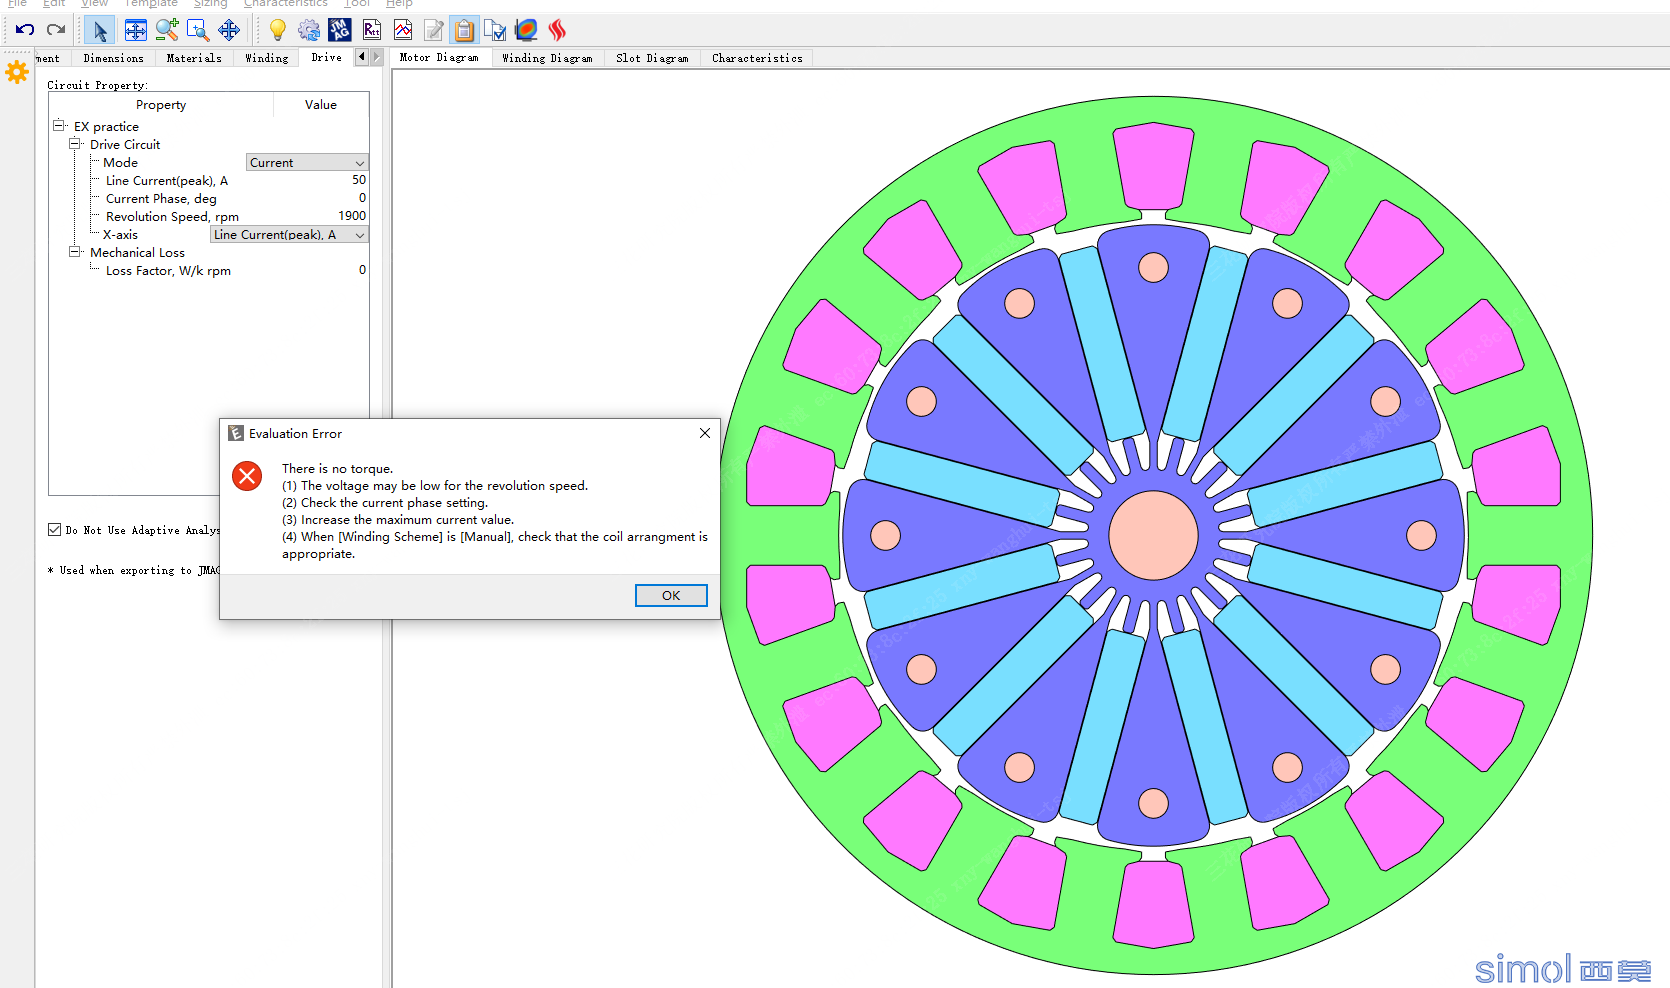Viewport: 1670px width, 988px height.
Task: Open the Characteristics menu in menu bar
Action: click(285, 4)
